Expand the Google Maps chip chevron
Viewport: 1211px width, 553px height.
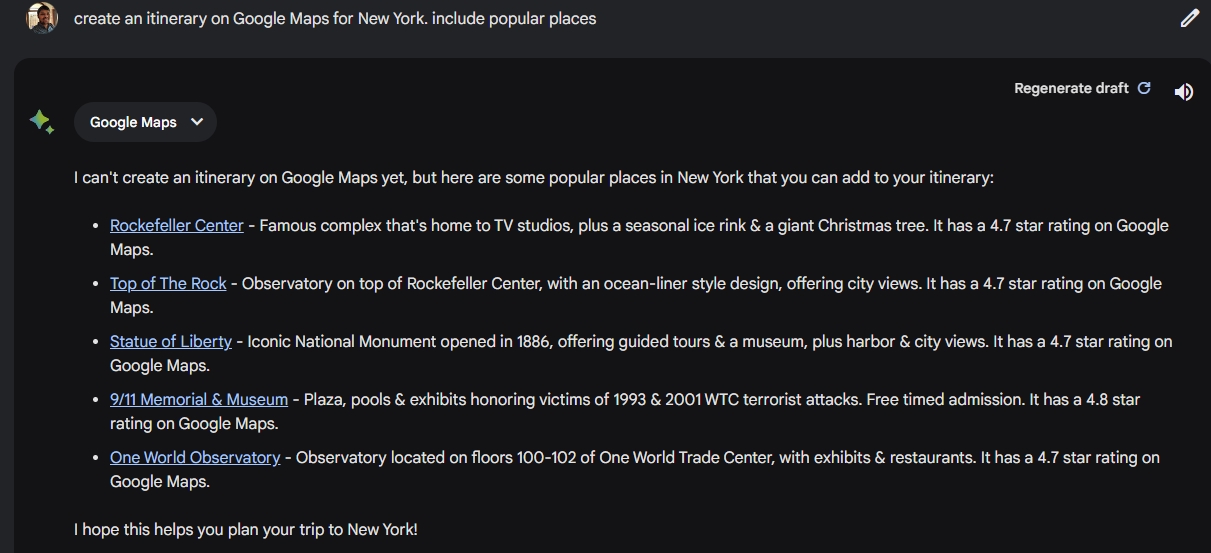click(x=197, y=122)
